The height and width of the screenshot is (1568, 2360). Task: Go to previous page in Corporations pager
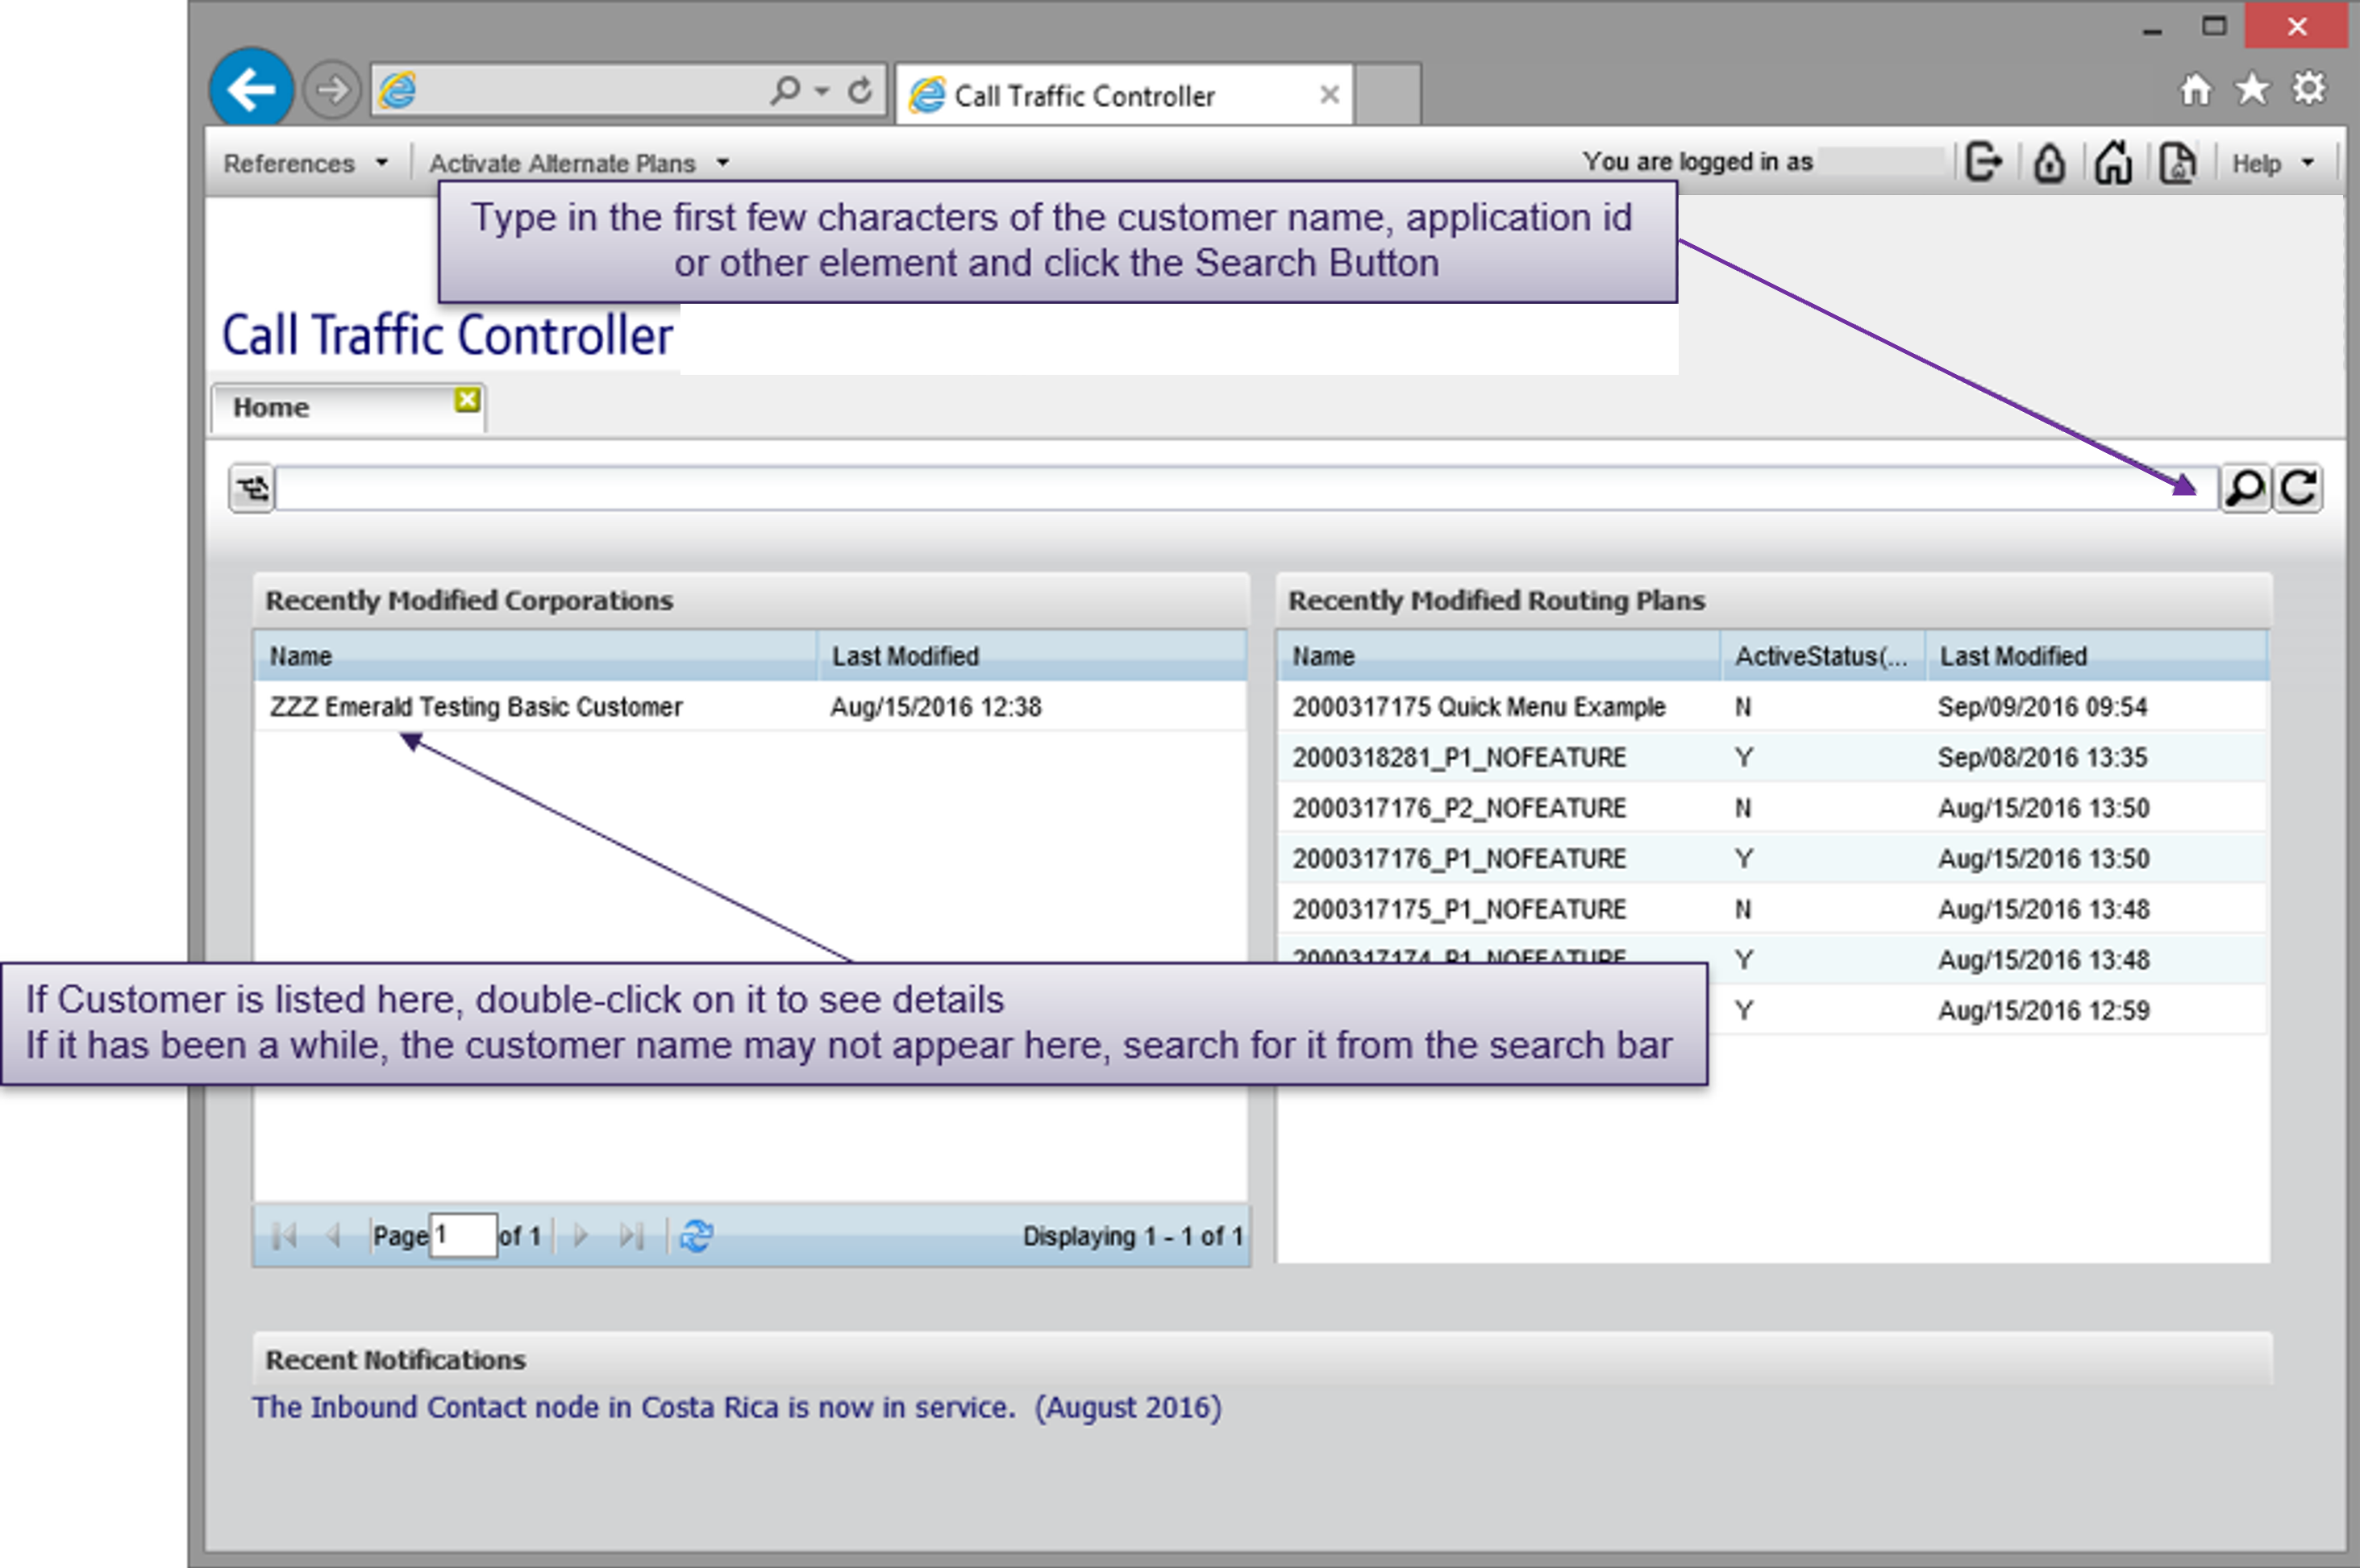coord(333,1236)
